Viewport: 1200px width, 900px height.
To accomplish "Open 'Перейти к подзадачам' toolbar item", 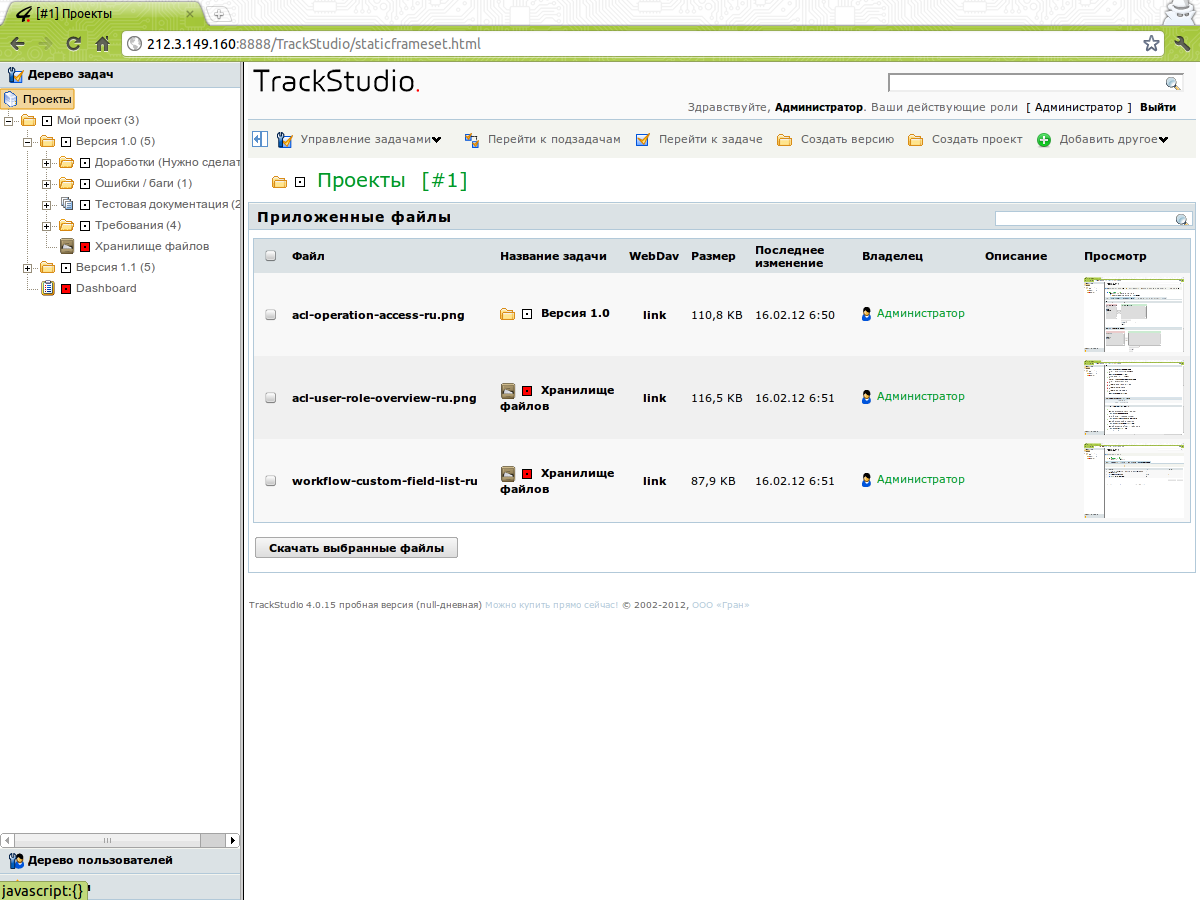I will 554,140.
